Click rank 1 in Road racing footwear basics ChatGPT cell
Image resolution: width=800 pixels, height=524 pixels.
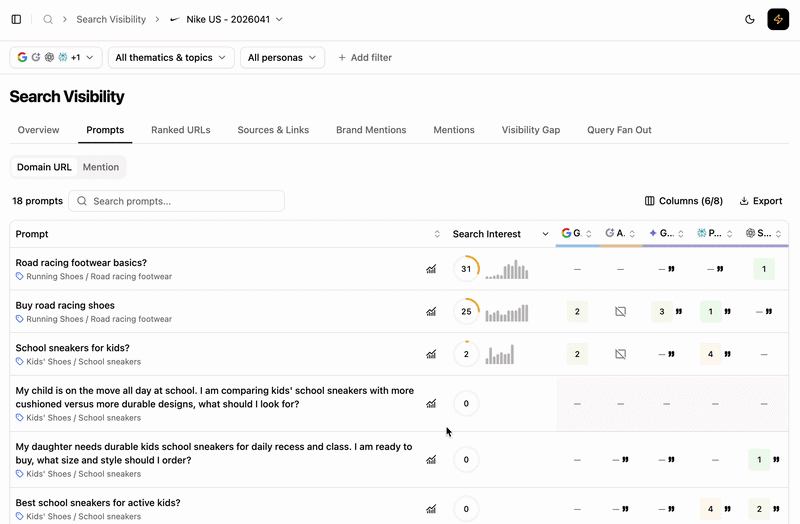click(764, 269)
